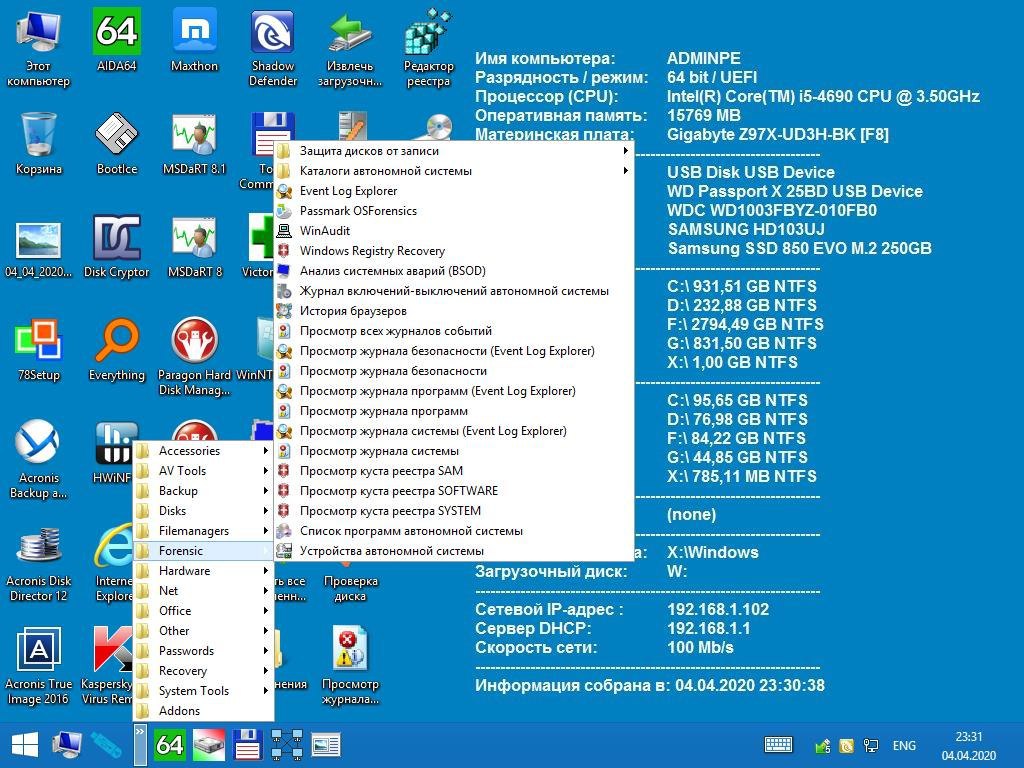1024x768 pixels.
Task: Open Список программ автономной системы
Action: [x=454, y=531]
